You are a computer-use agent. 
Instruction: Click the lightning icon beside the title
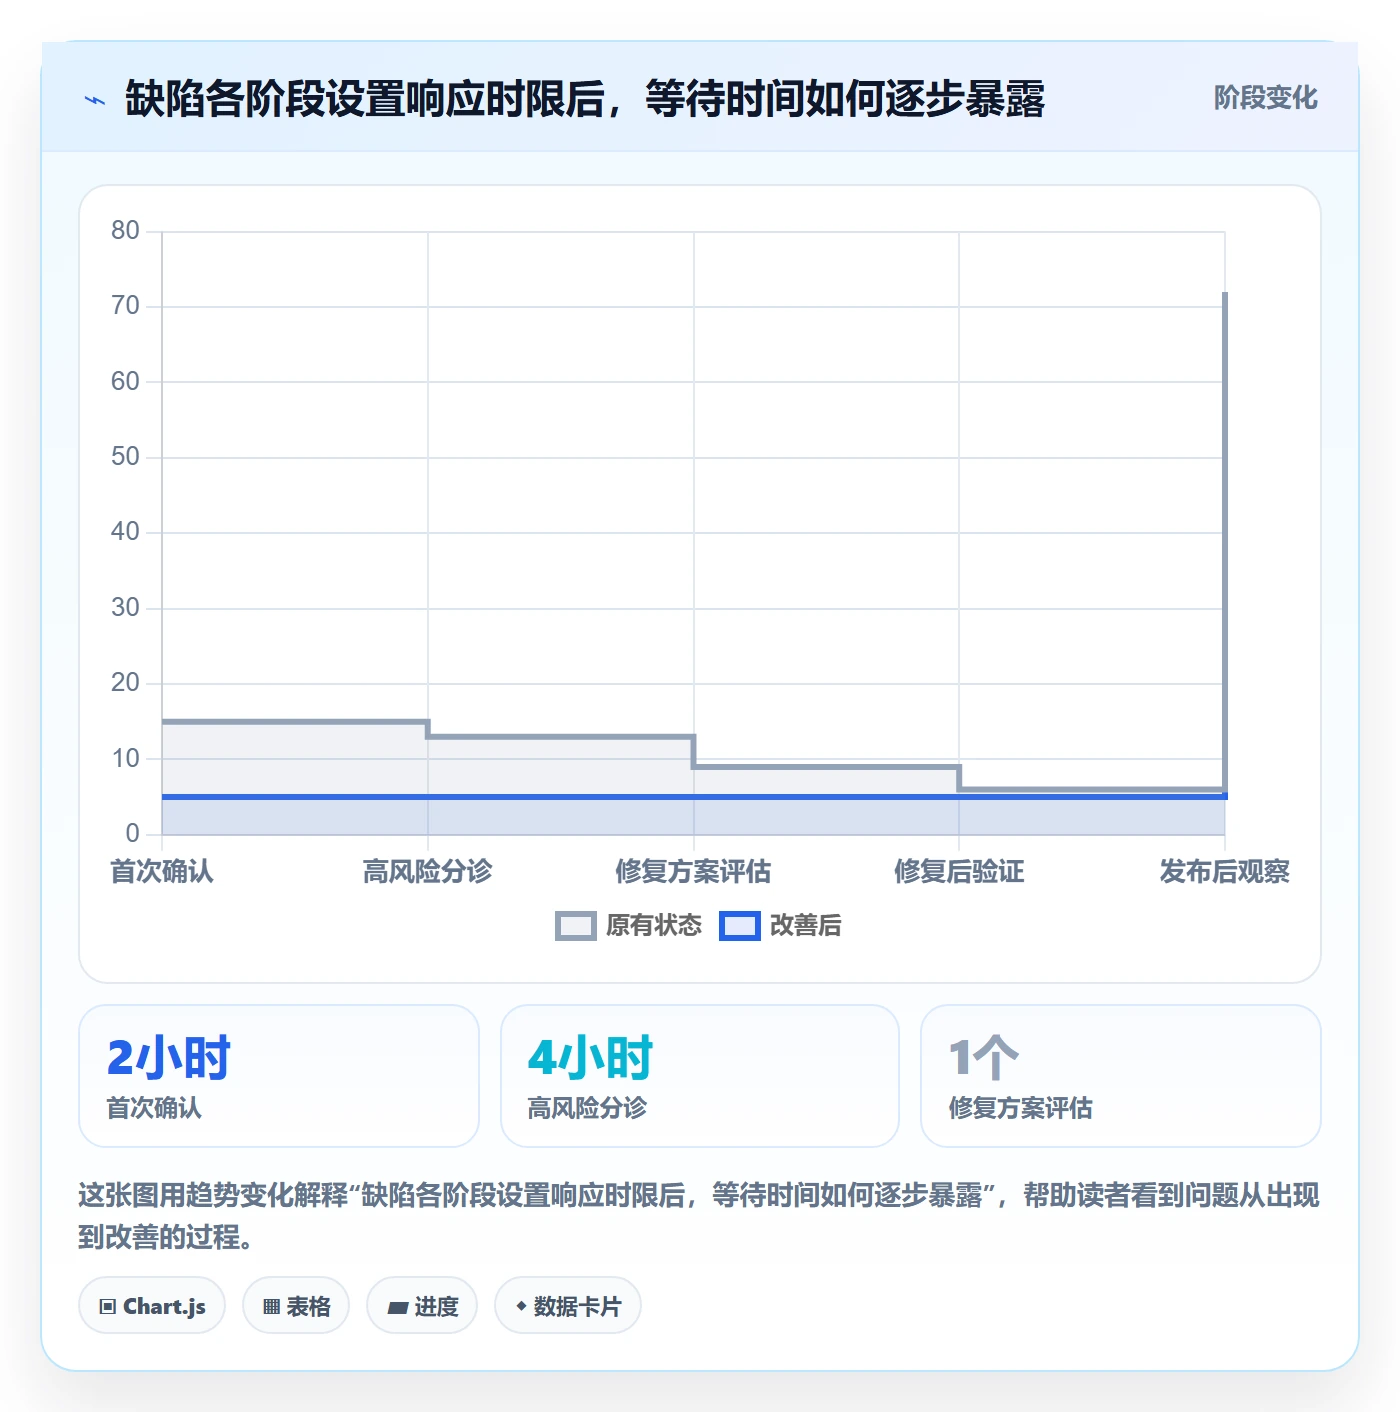pyautogui.click(x=95, y=100)
